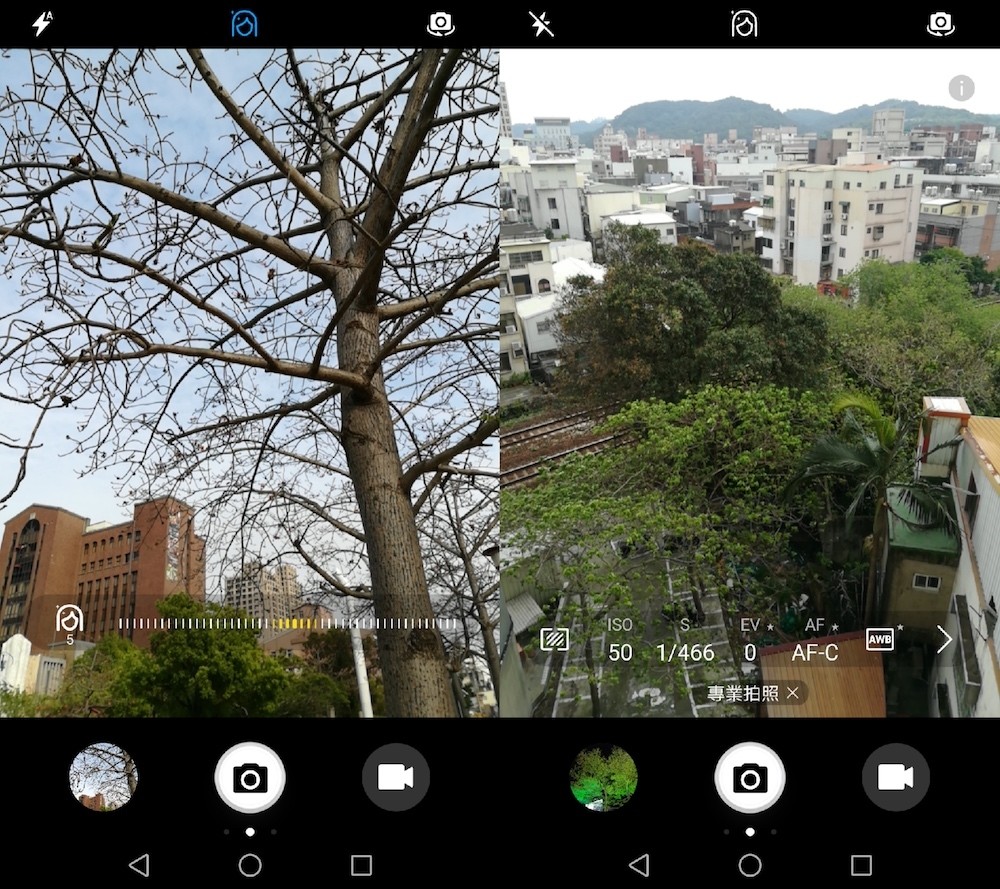Image resolution: width=1000 pixels, height=889 pixels.
Task: Change ISO value 50
Action: 620,640
